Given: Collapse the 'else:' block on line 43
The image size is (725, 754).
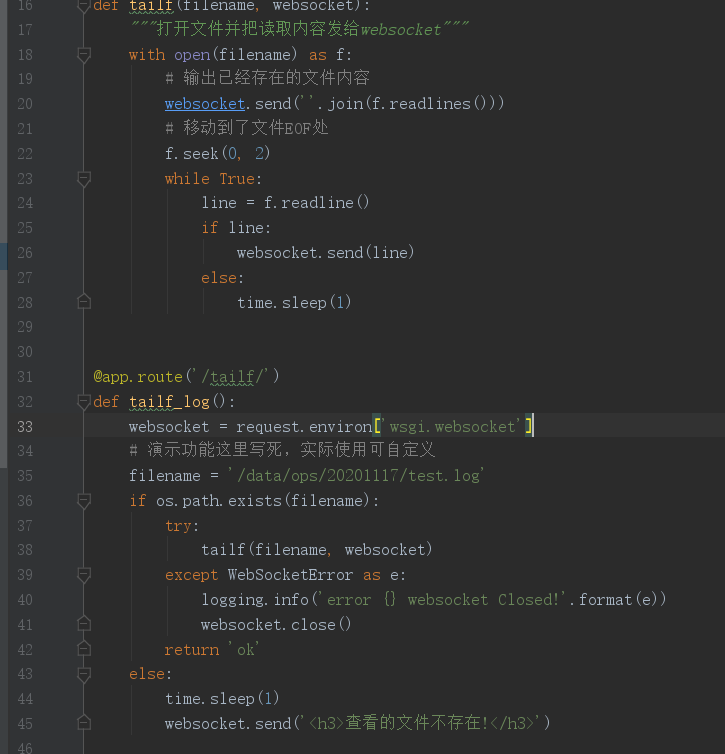Looking at the screenshot, I should click(84, 674).
